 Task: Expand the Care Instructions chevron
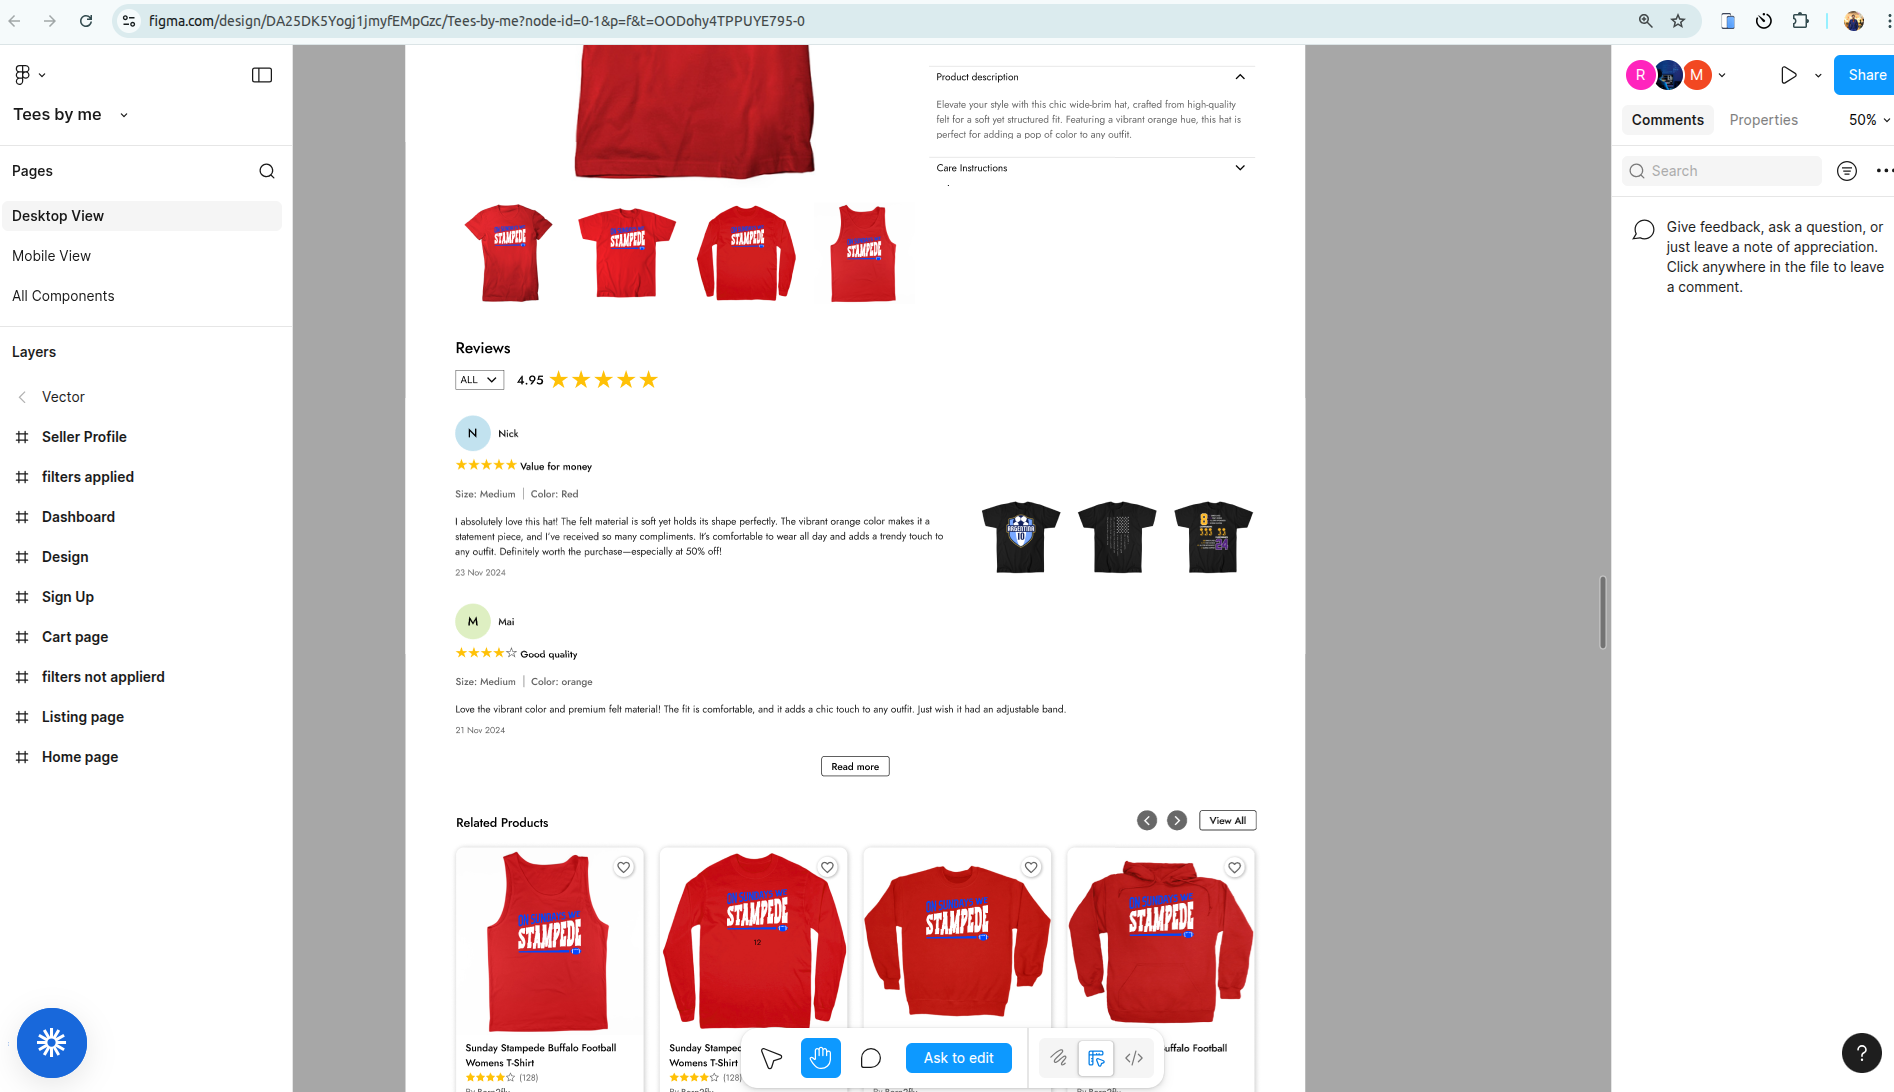(x=1240, y=167)
